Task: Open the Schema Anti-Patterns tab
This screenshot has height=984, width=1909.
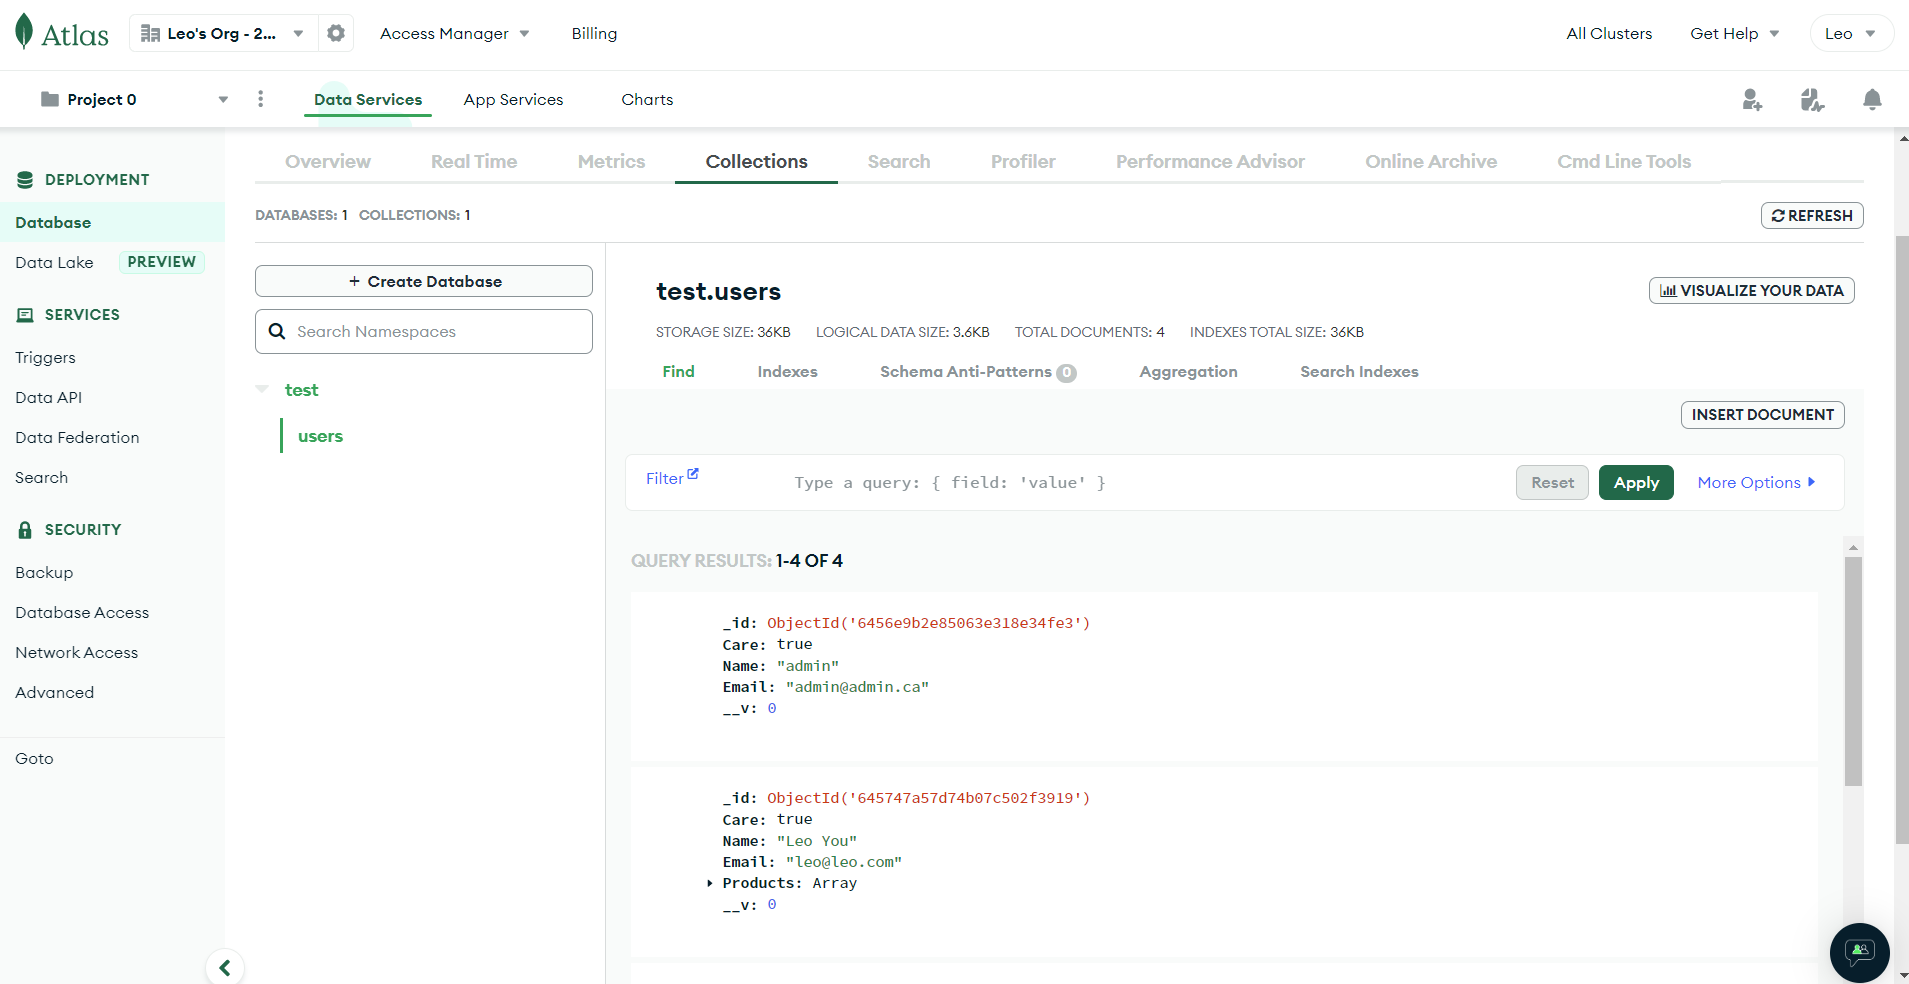Action: pos(978,372)
